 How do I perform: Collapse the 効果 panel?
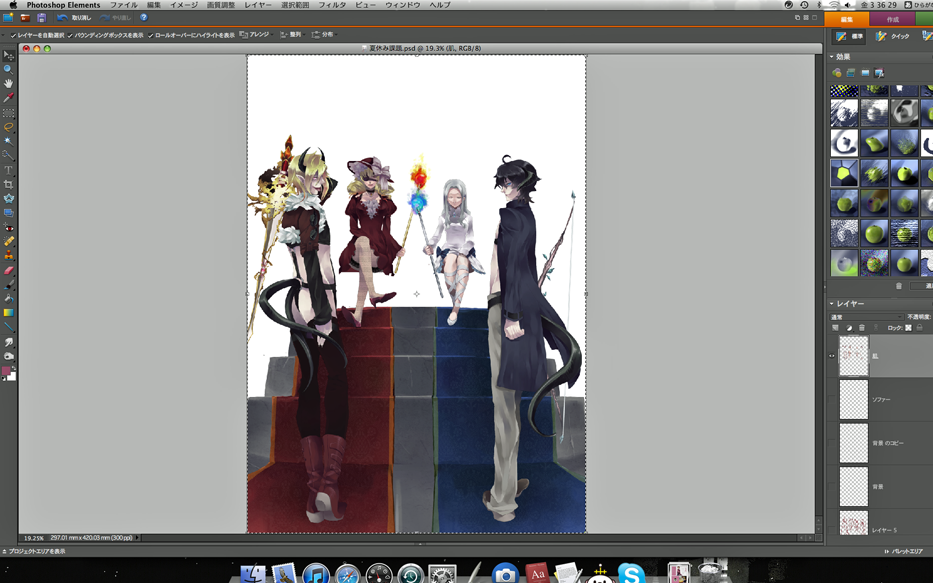[x=832, y=57]
